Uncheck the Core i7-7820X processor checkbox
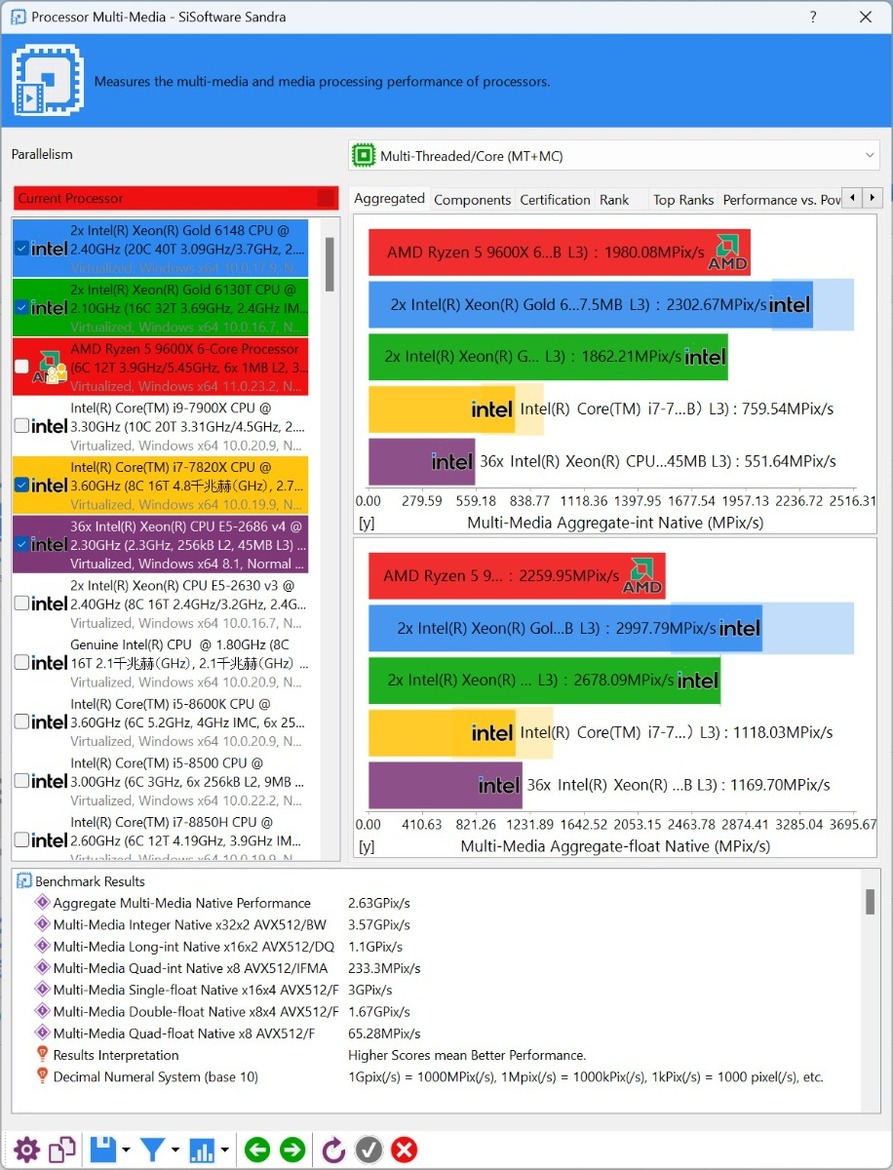This screenshot has width=893, height=1170. pyautogui.click(x=22, y=485)
